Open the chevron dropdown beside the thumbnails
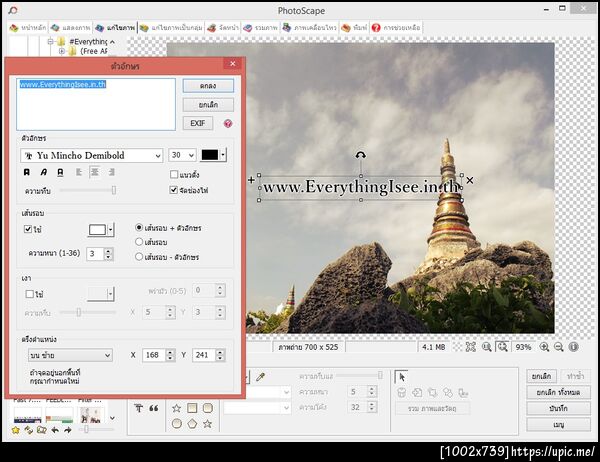The height and width of the screenshot is (462, 600). (x=112, y=418)
